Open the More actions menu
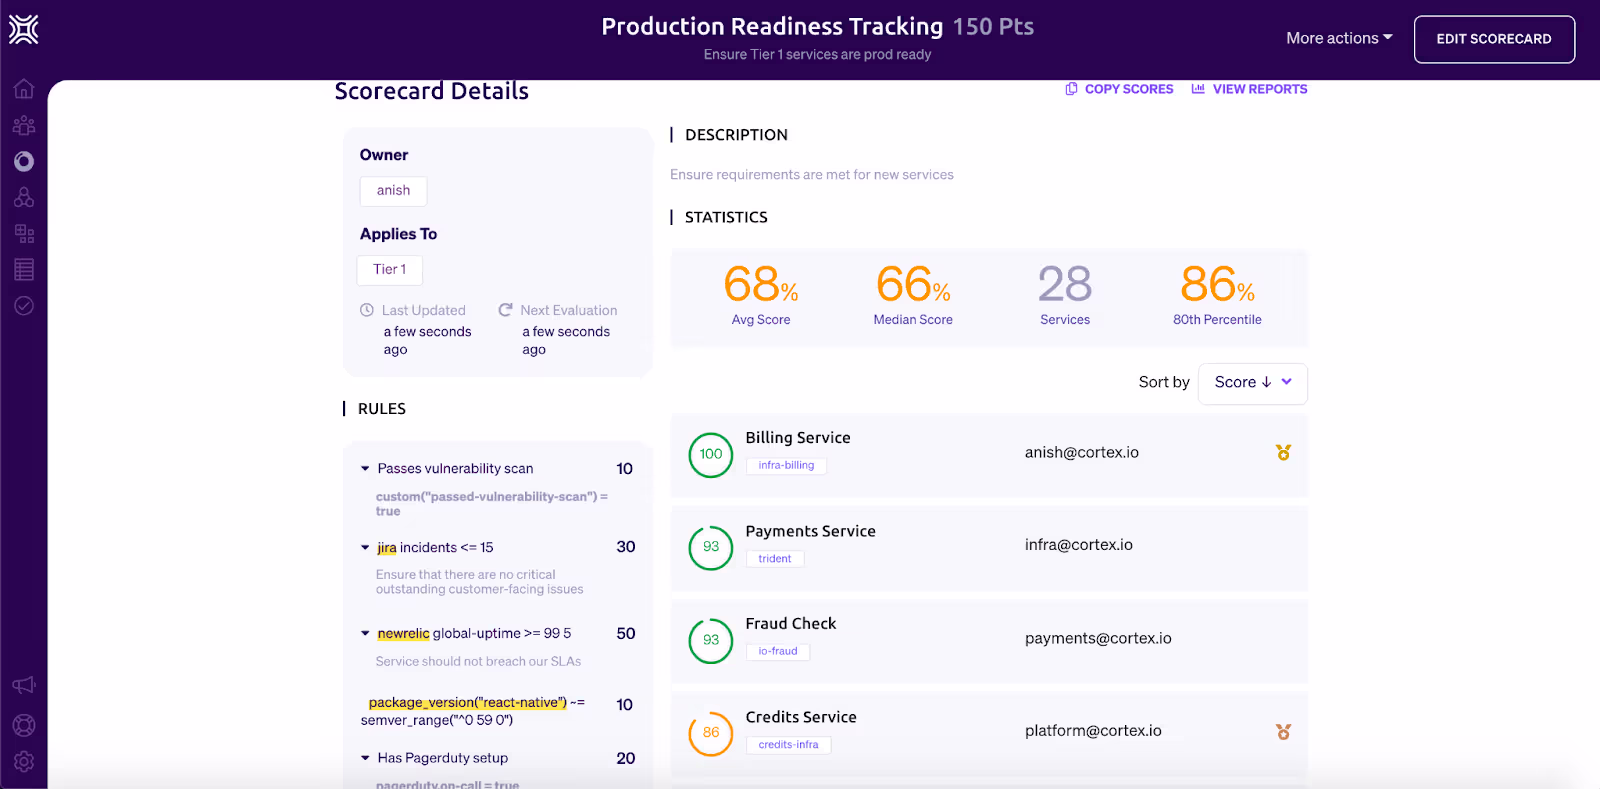Viewport: 1600px width, 789px height. pos(1338,39)
